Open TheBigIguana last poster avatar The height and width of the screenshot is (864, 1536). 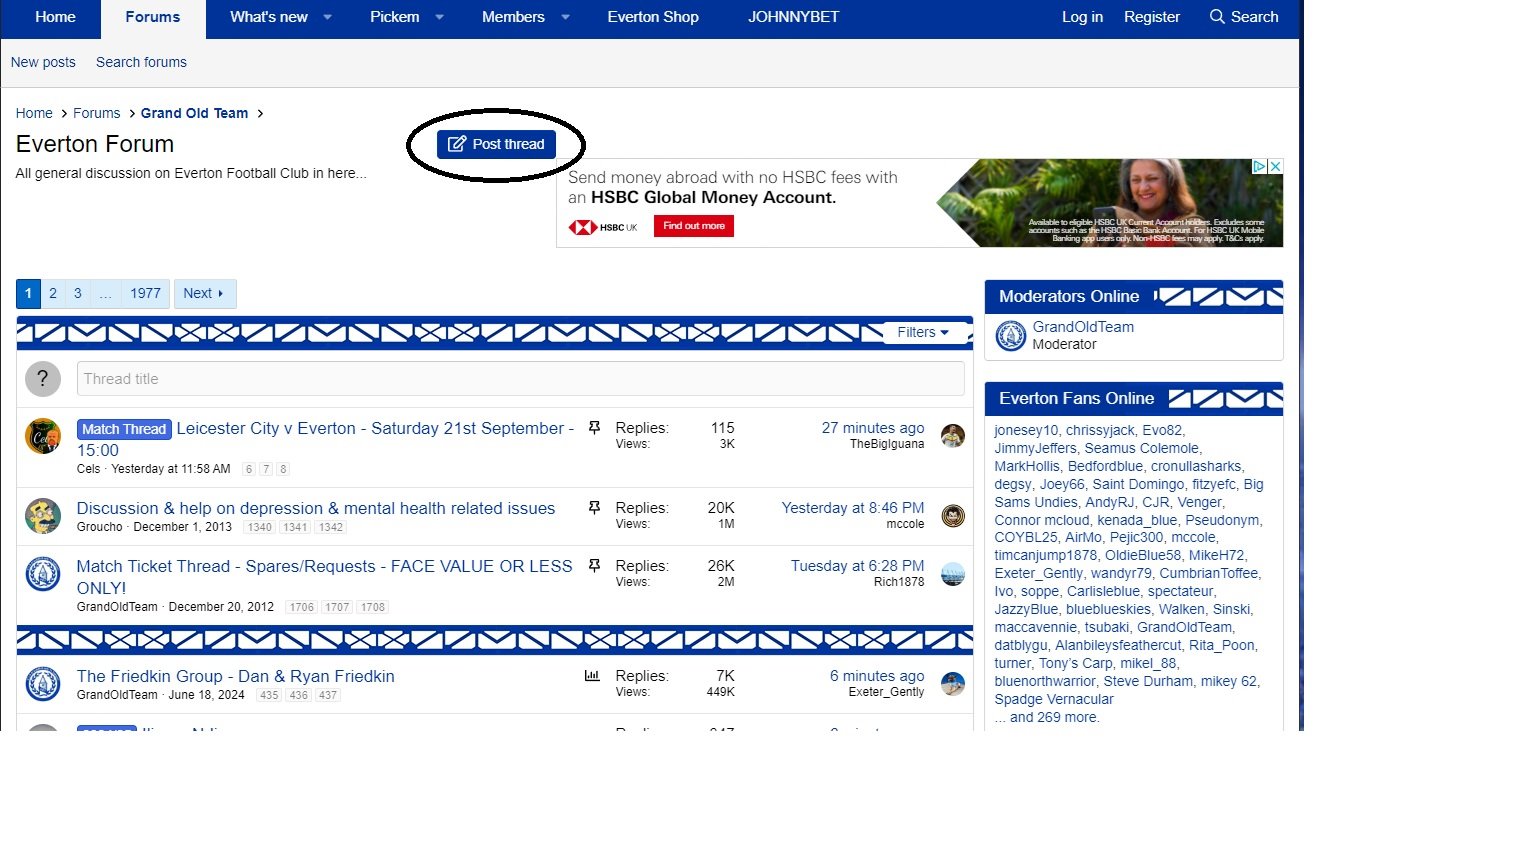tap(953, 435)
